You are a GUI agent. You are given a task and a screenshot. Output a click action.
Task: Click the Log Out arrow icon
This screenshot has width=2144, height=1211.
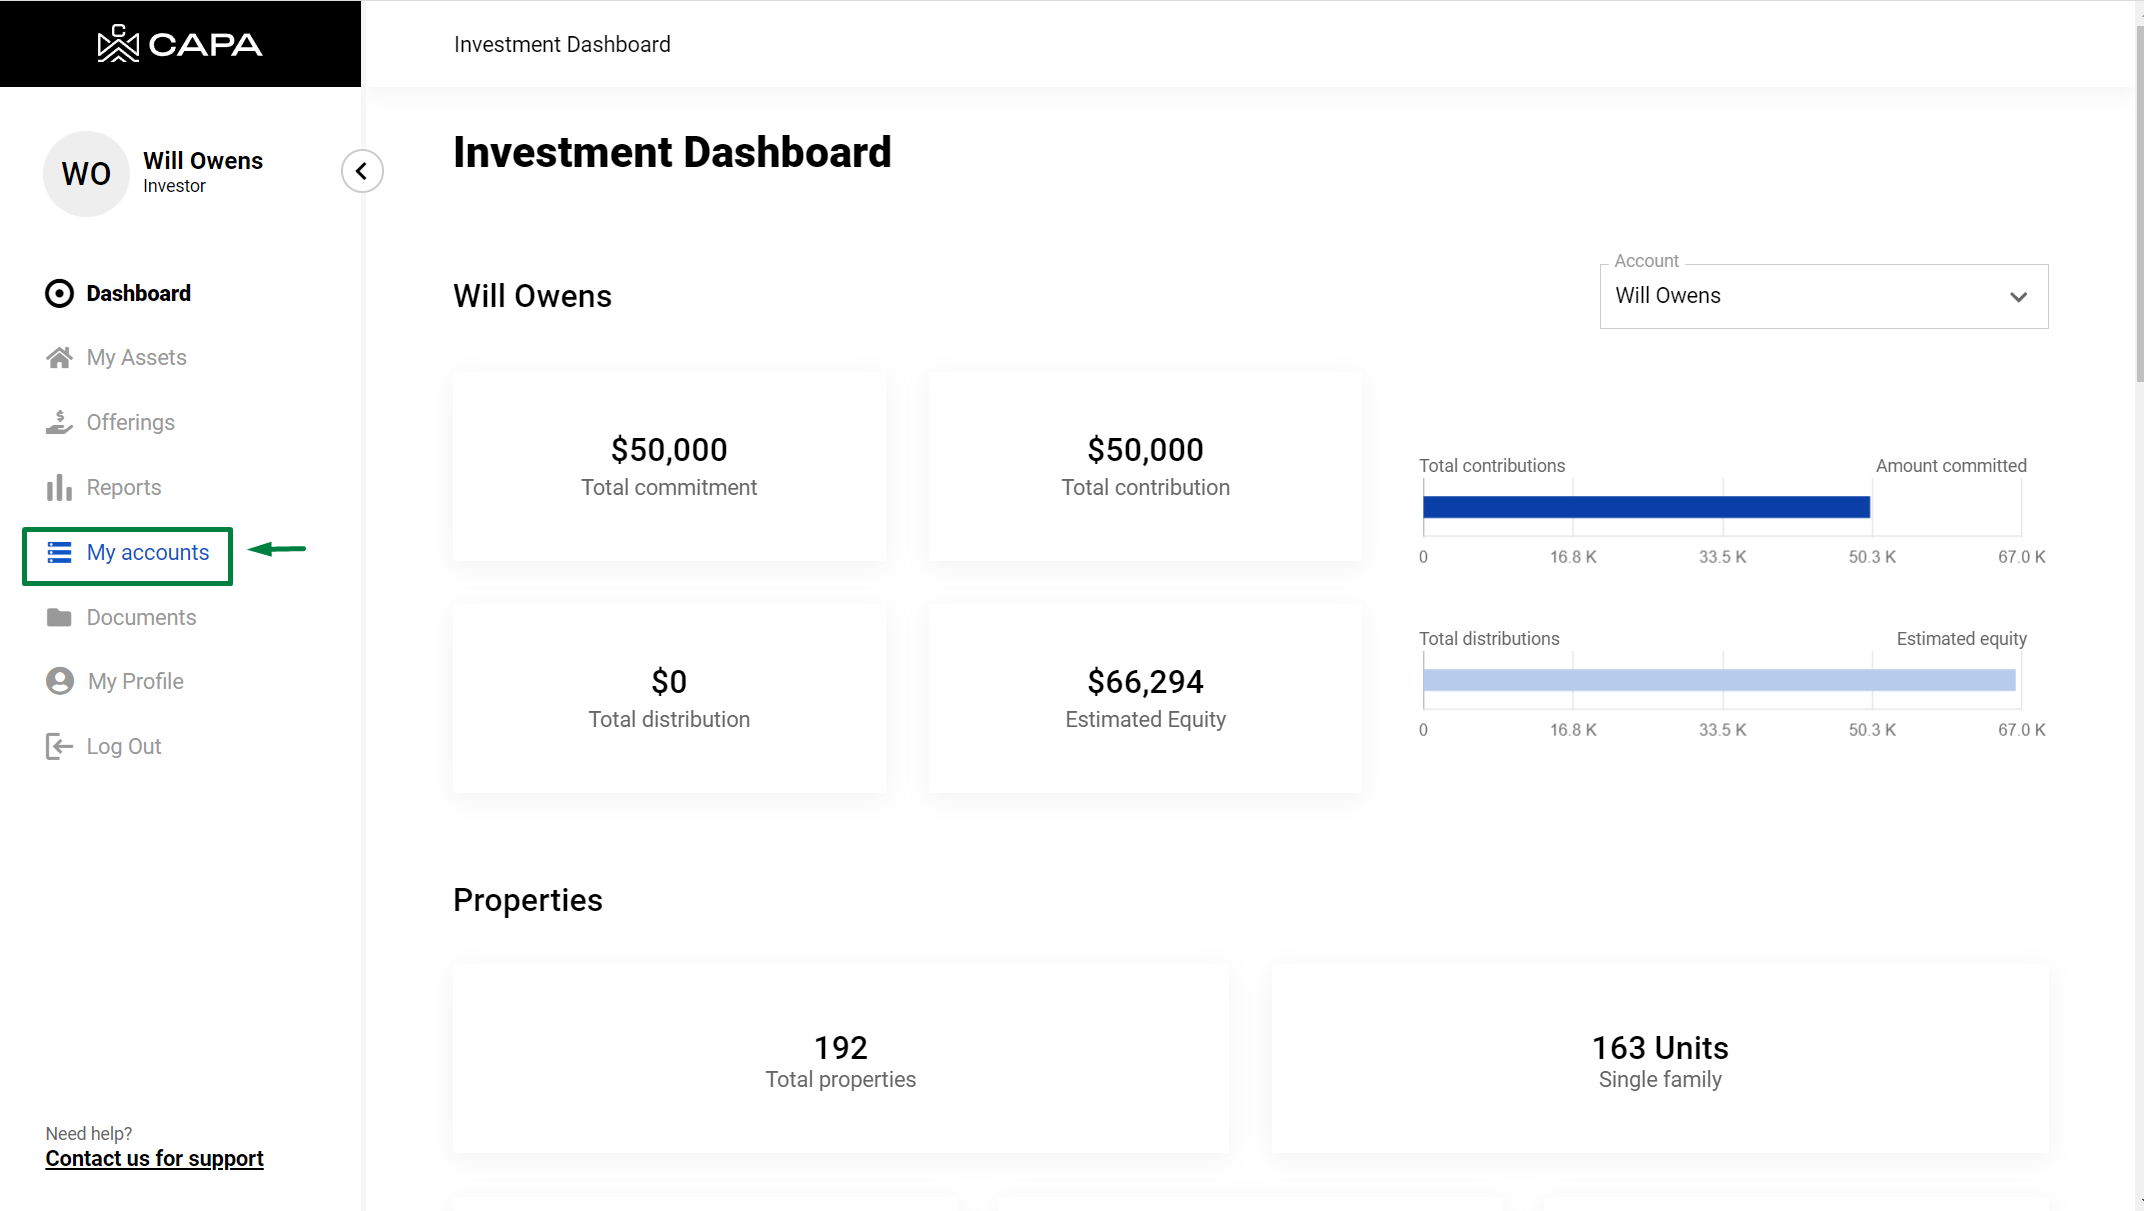[59, 746]
